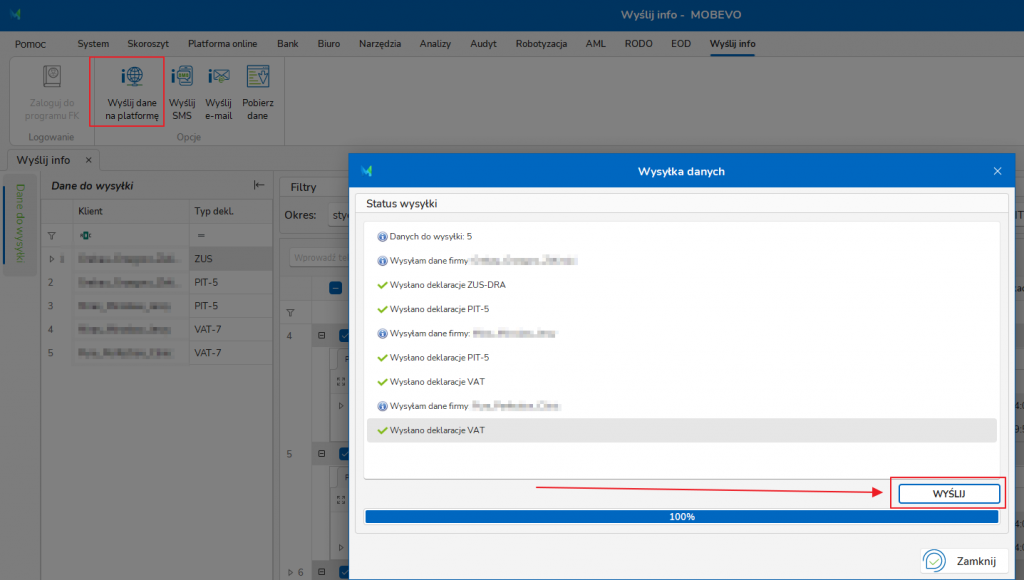
Task: Select the ZUS cell in row 1
Action: click(x=231, y=259)
